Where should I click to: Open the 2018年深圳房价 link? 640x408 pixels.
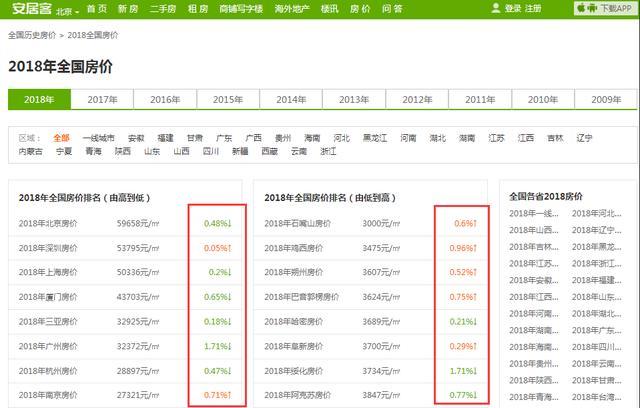click(x=48, y=248)
